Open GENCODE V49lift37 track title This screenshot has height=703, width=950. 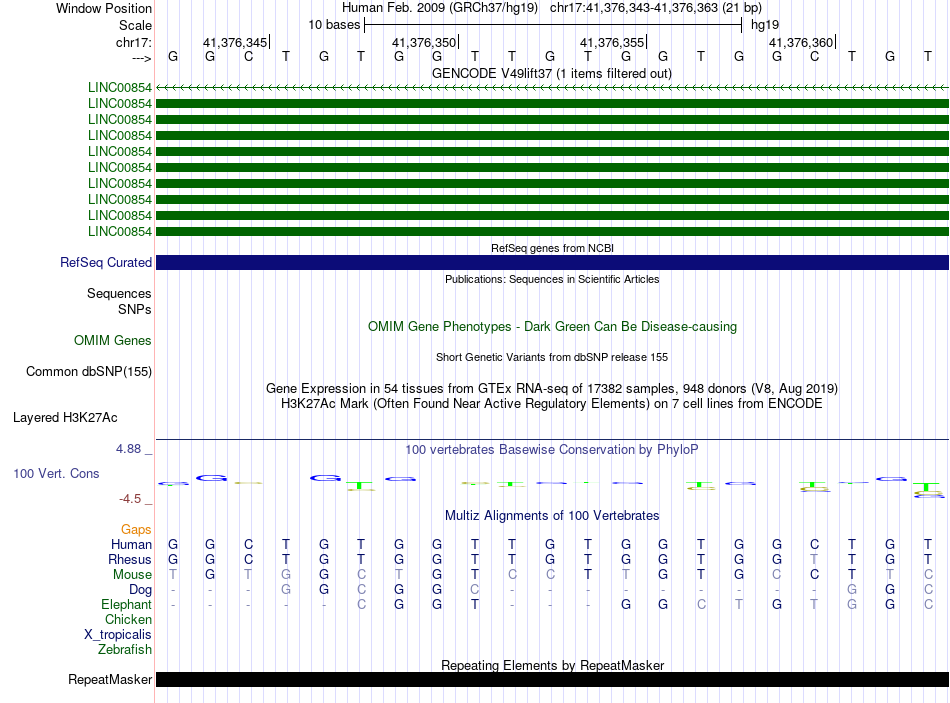point(551,73)
